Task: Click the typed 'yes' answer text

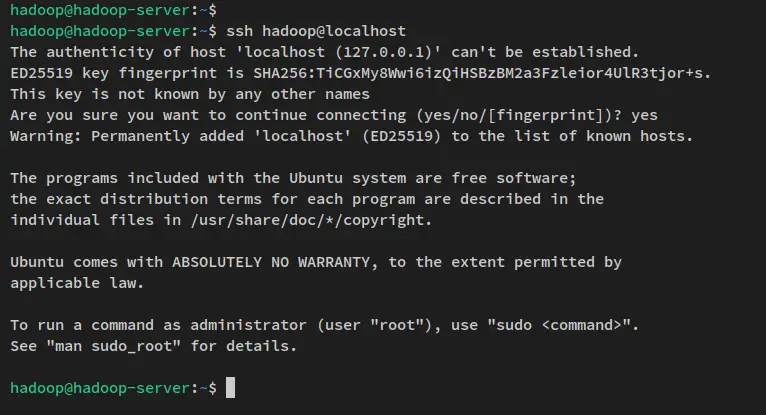Action: pos(644,115)
